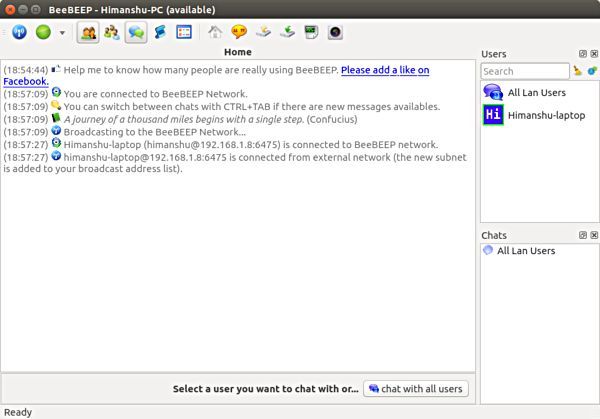Viewport: 600px width, 419px height.
Task: Click the blue list window toolbar icon
Action: tap(184, 32)
